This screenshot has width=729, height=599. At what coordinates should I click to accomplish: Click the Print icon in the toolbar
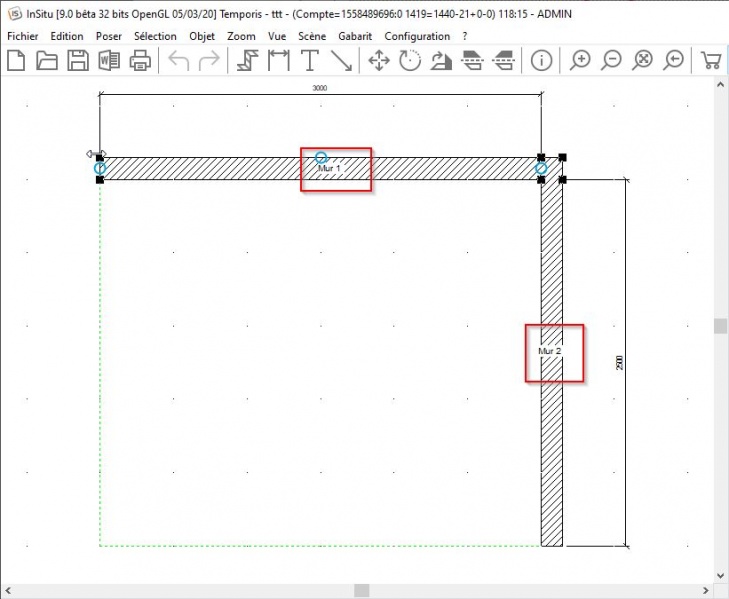tap(140, 61)
